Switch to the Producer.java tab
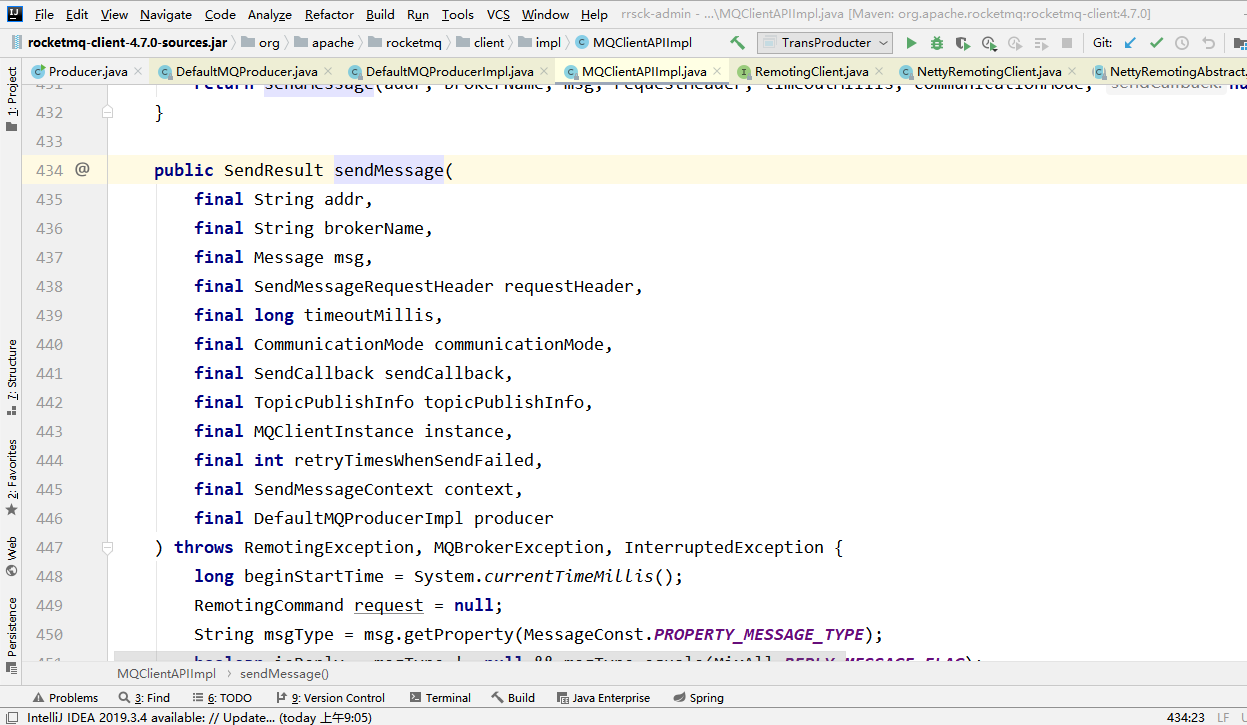 click(88, 72)
